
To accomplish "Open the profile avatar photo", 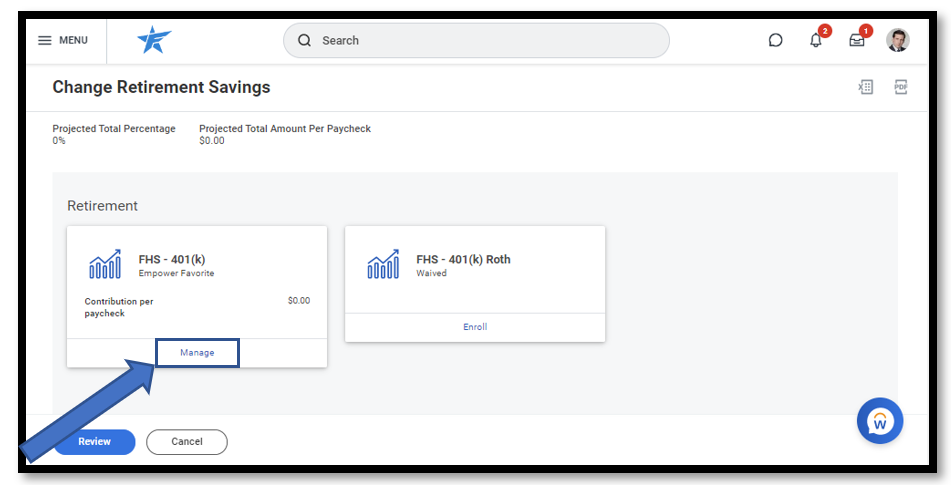I will point(898,41).
